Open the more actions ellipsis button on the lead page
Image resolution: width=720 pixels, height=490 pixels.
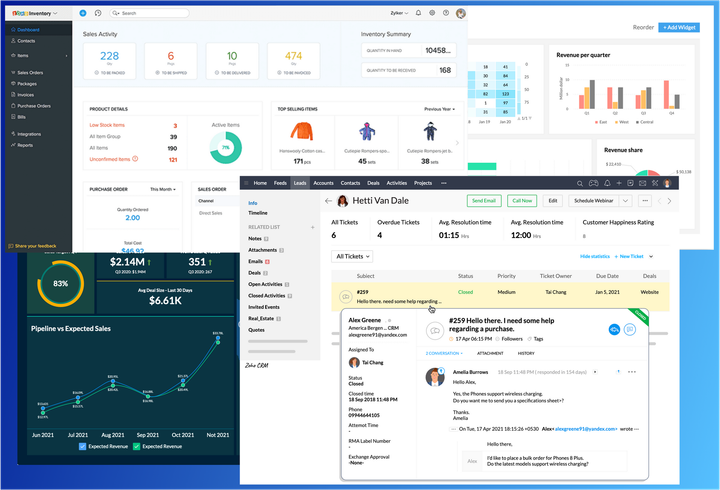645,201
